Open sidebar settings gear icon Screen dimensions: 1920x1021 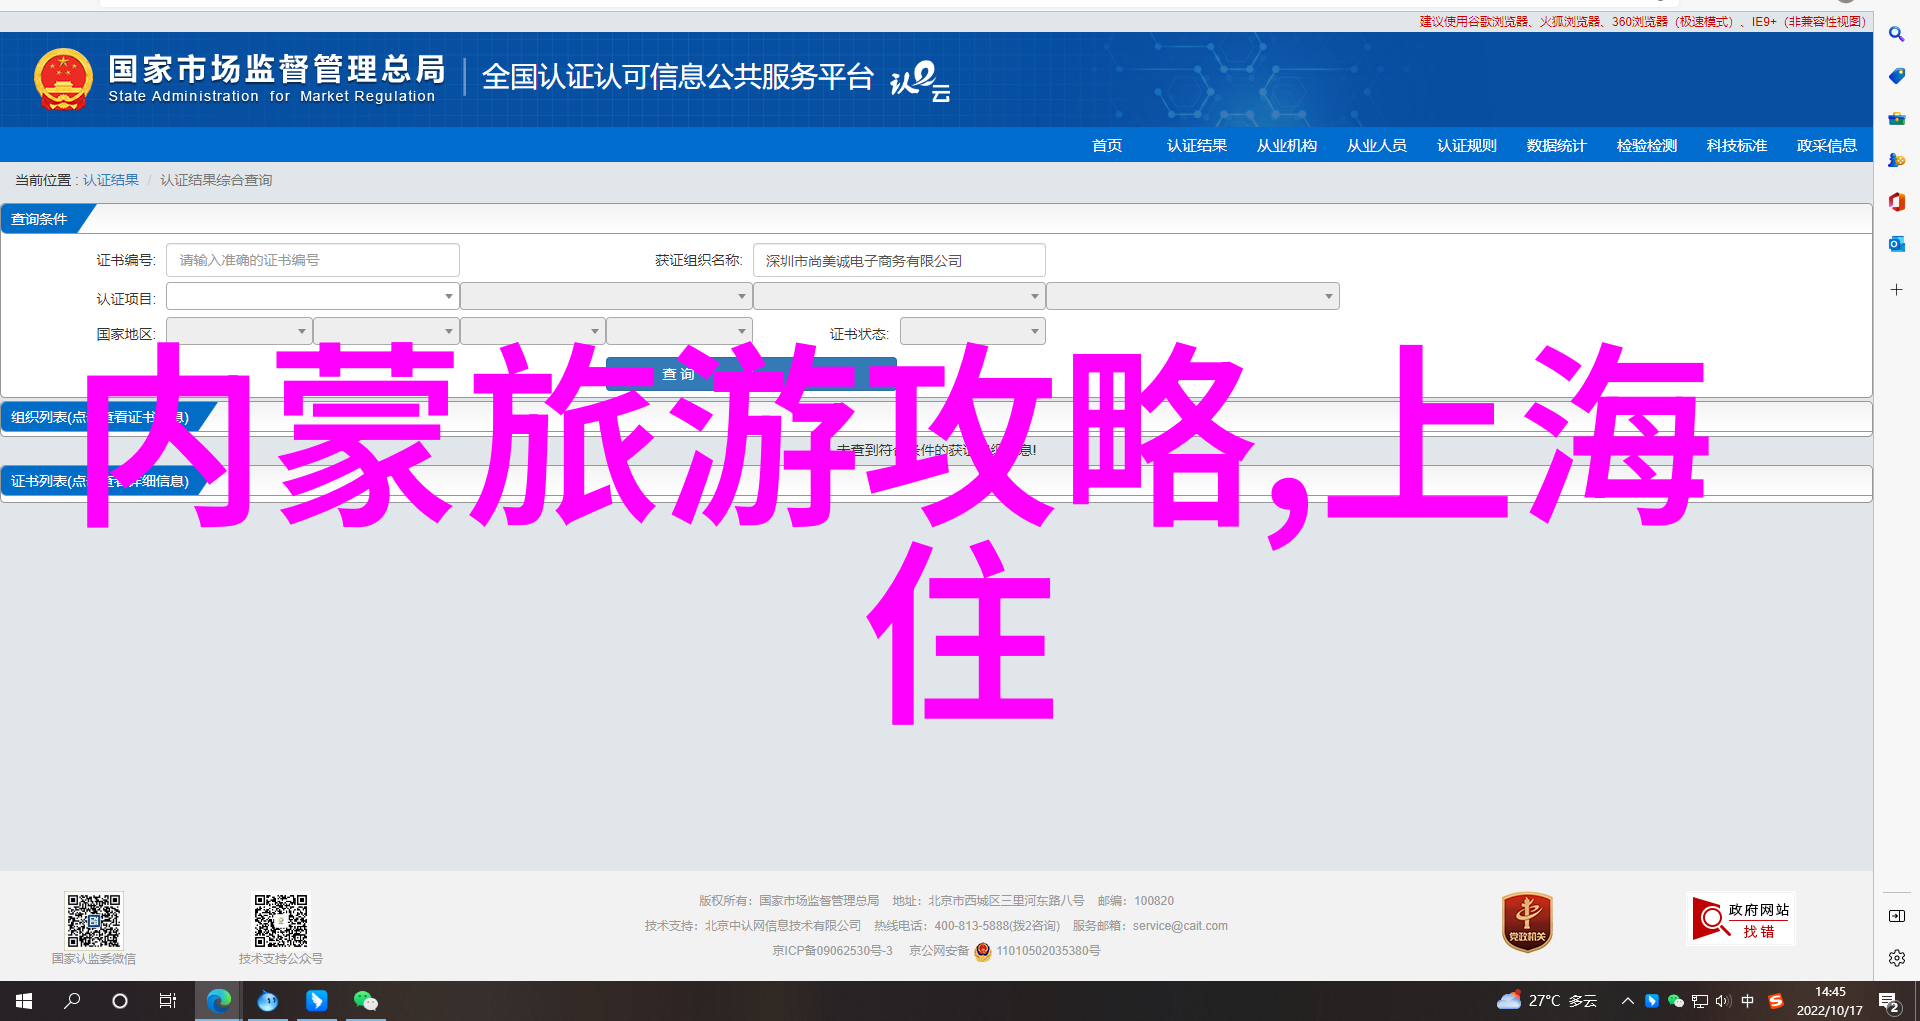pos(1896,958)
